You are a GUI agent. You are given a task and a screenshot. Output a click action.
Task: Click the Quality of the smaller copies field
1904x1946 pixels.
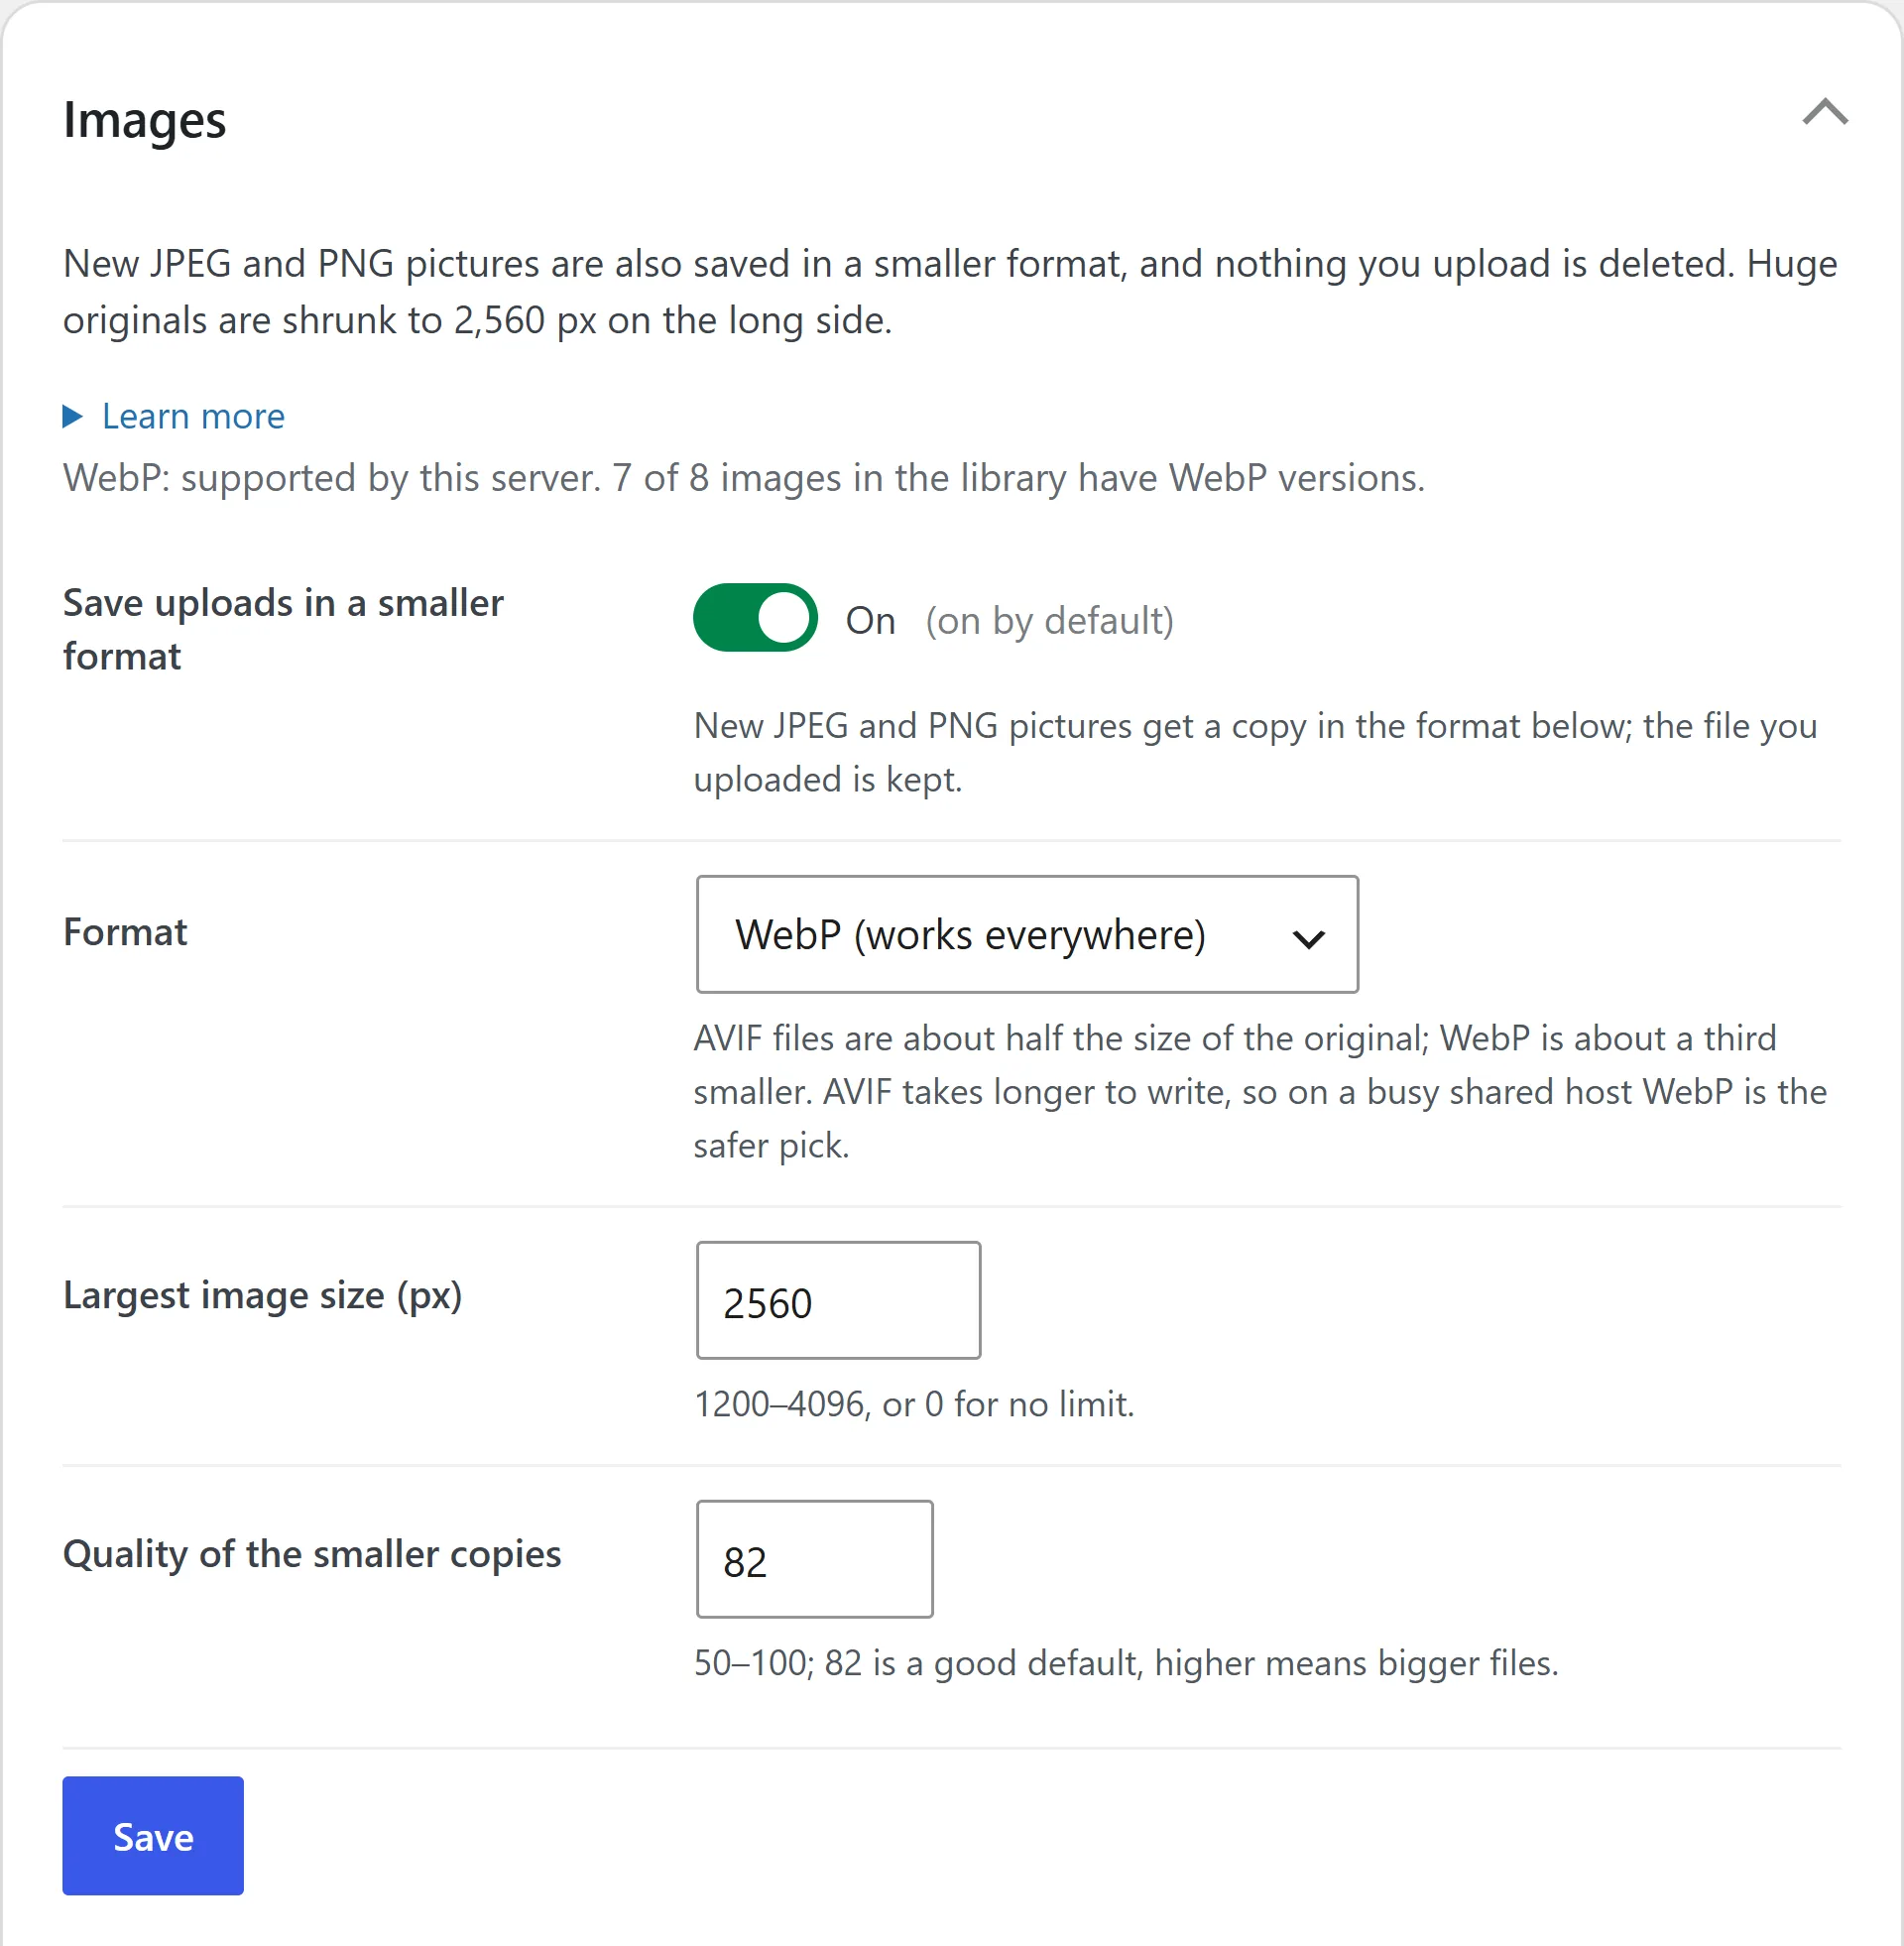point(814,1559)
